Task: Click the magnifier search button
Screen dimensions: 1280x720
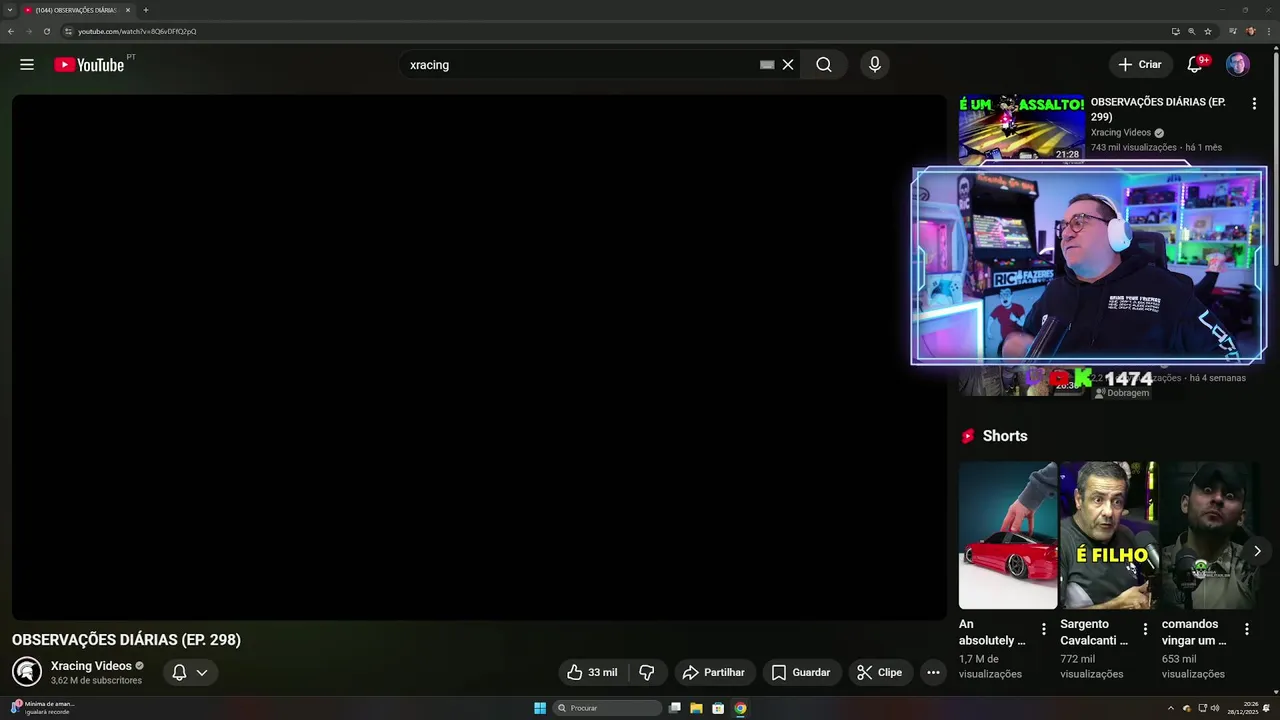Action: pyautogui.click(x=824, y=65)
